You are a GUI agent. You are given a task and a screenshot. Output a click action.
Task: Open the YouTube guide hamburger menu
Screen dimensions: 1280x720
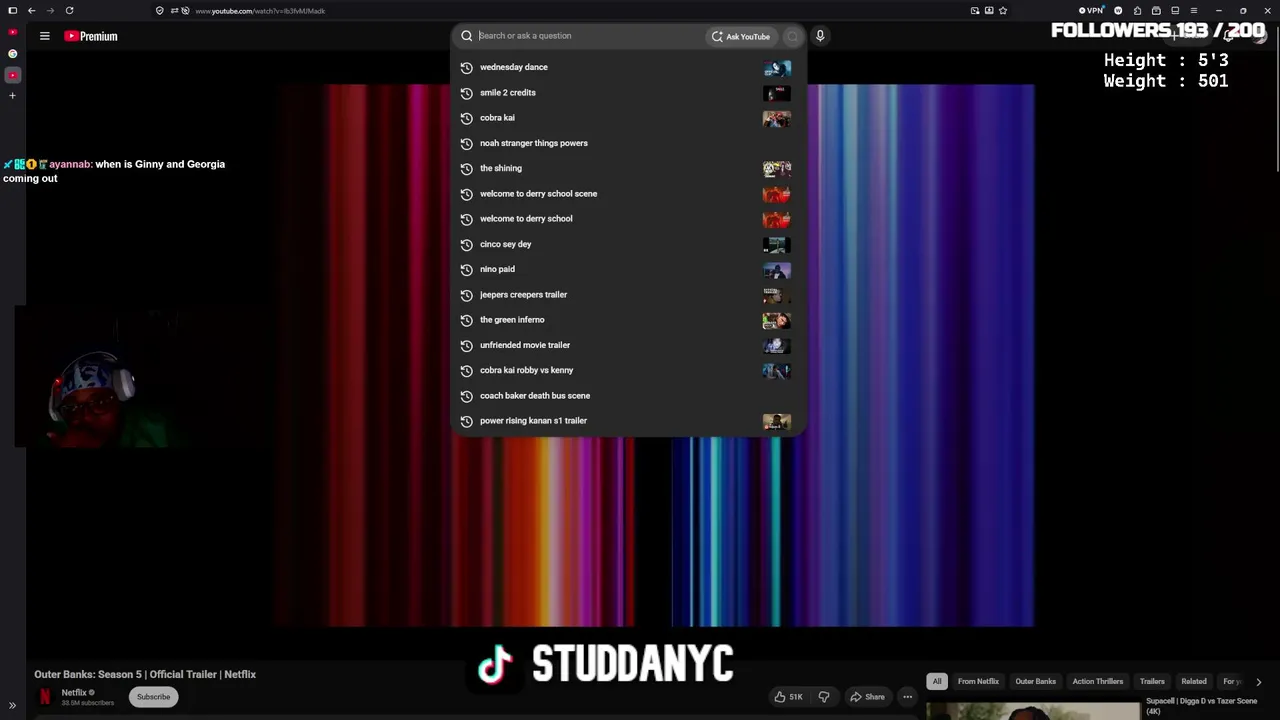[x=44, y=36]
